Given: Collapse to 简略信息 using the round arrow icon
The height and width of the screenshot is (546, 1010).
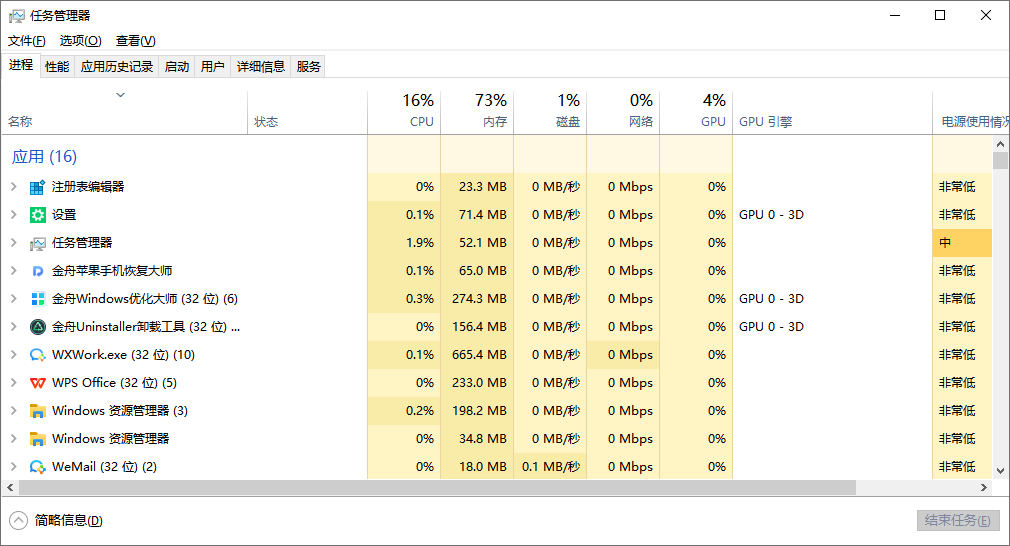Looking at the screenshot, I should point(19,520).
